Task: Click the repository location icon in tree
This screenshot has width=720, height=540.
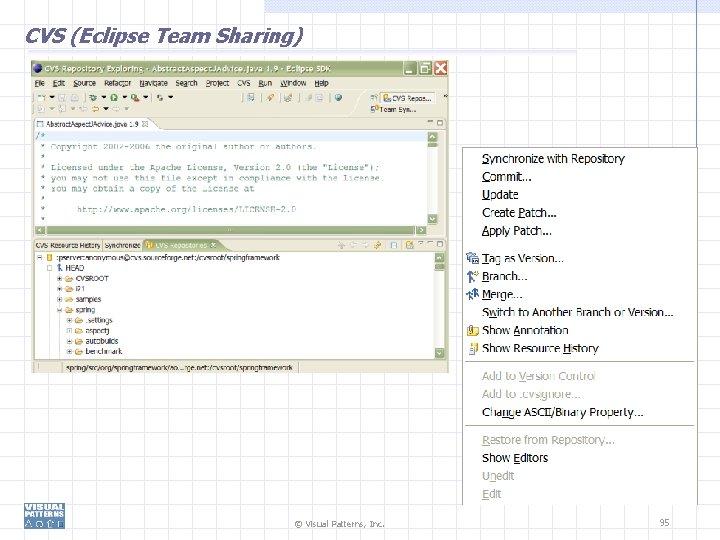Action: click(50, 258)
